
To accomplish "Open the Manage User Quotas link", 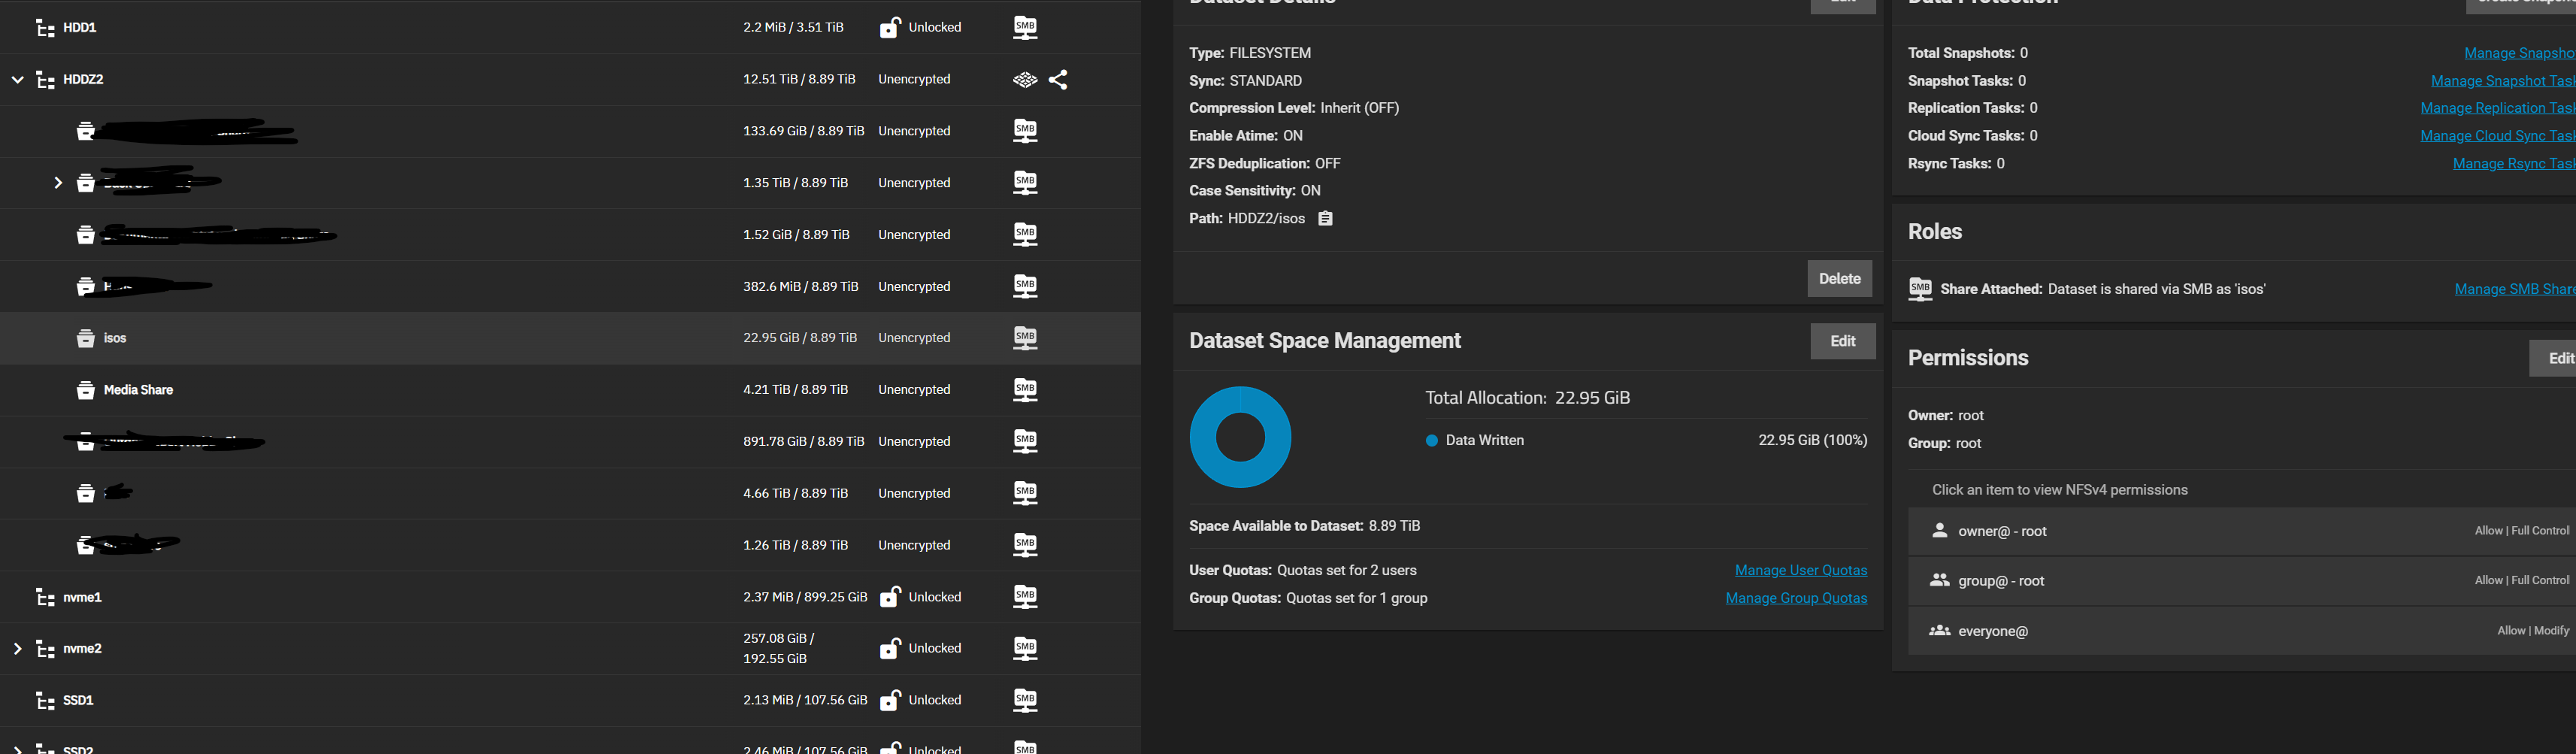I will 1800,569.
